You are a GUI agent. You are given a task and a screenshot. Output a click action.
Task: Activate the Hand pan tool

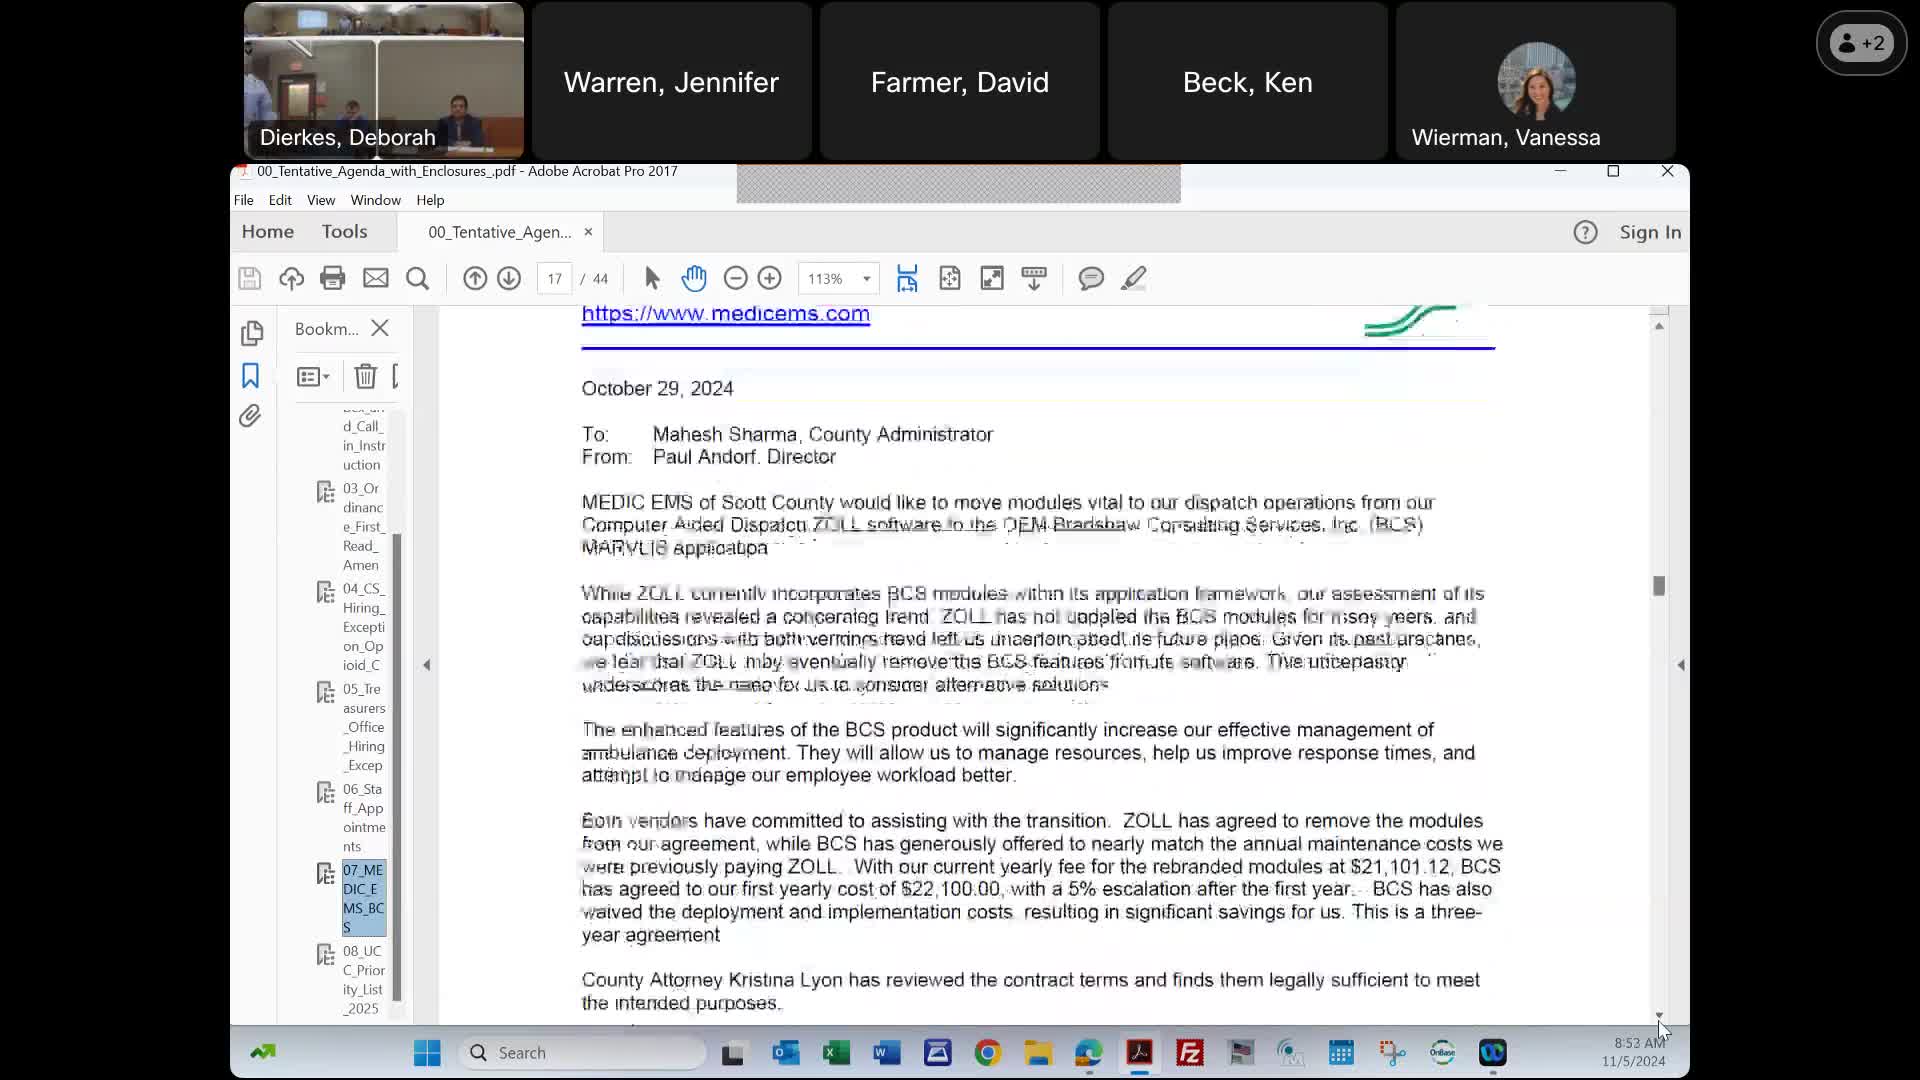694,279
